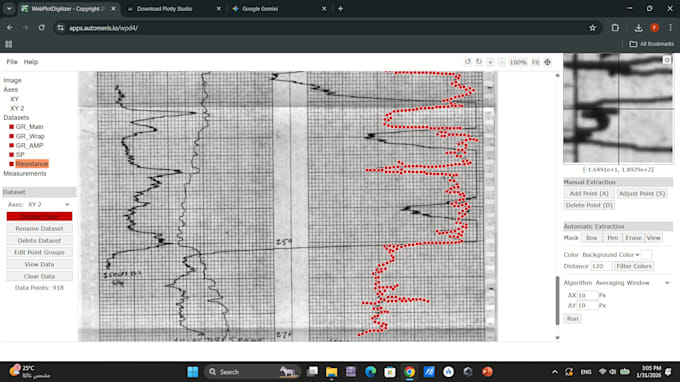Zoom out with the minus icon
The image size is (680, 382).
[501, 62]
